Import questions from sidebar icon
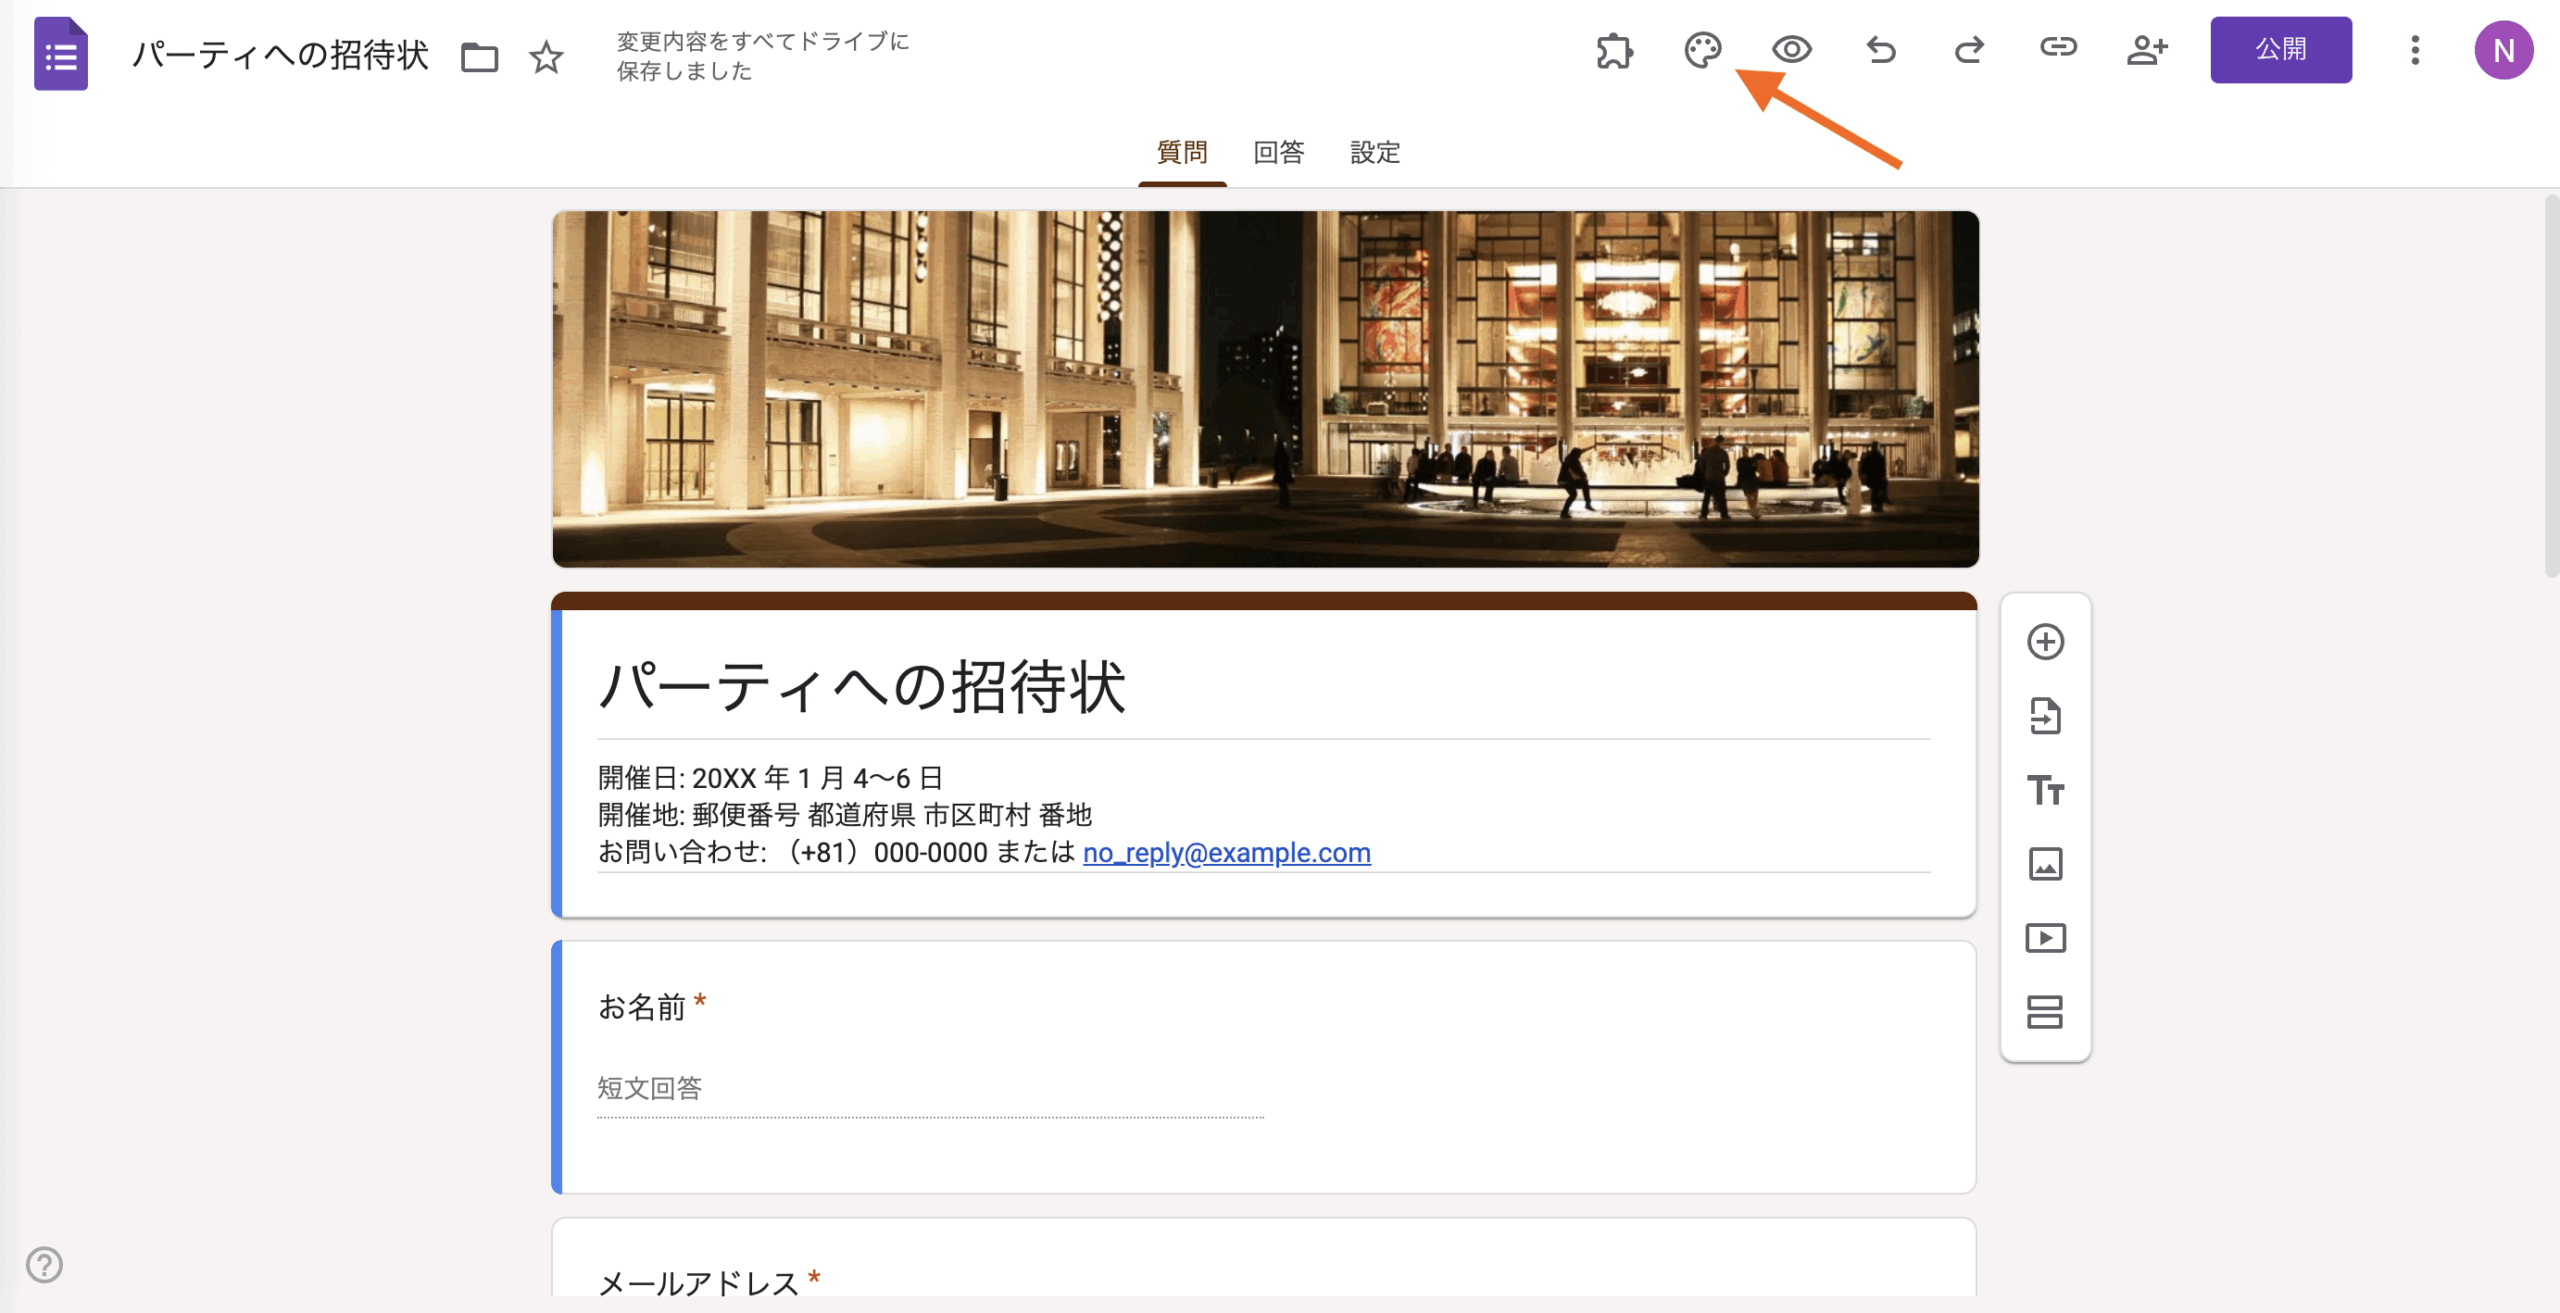Screen dimensions: 2560x1313 click(x=2045, y=716)
